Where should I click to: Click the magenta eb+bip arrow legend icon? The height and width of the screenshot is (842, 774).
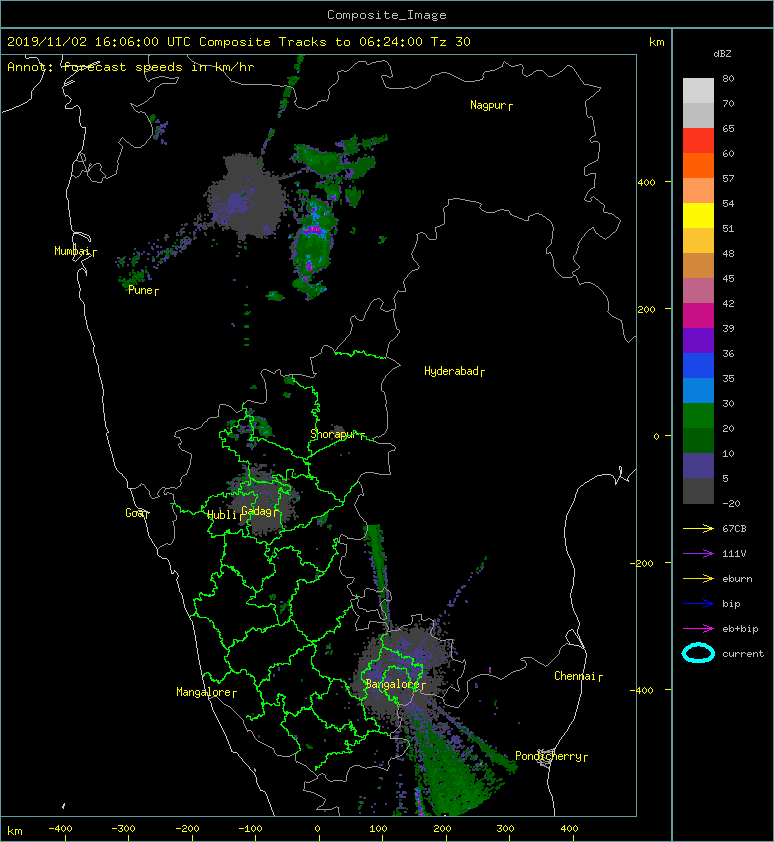click(698, 629)
